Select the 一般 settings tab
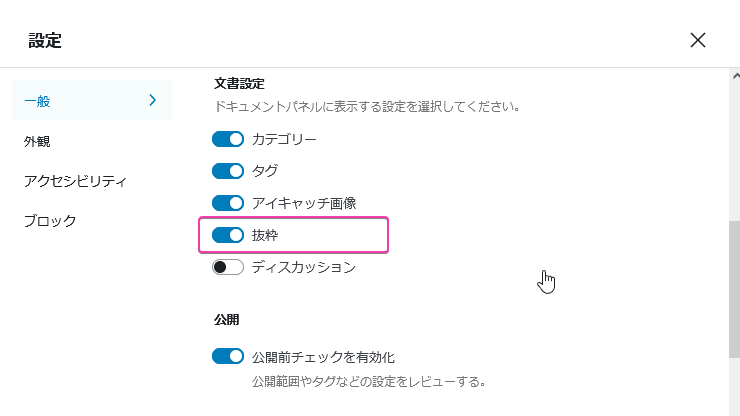Screen dimensions: 740x416 pyautogui.click(x=38, y=100)
